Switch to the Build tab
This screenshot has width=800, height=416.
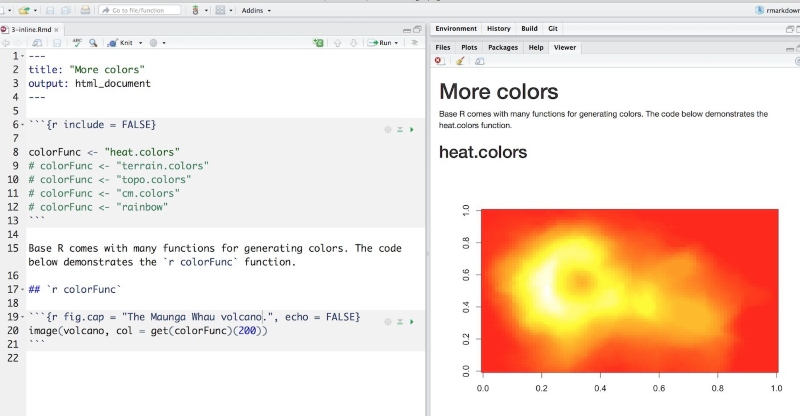[x=529, y=29]
